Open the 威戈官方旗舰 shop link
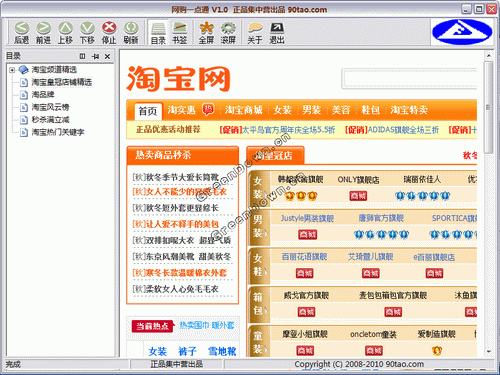This screenshot has height=375, width=500. [x=306, y=296]
